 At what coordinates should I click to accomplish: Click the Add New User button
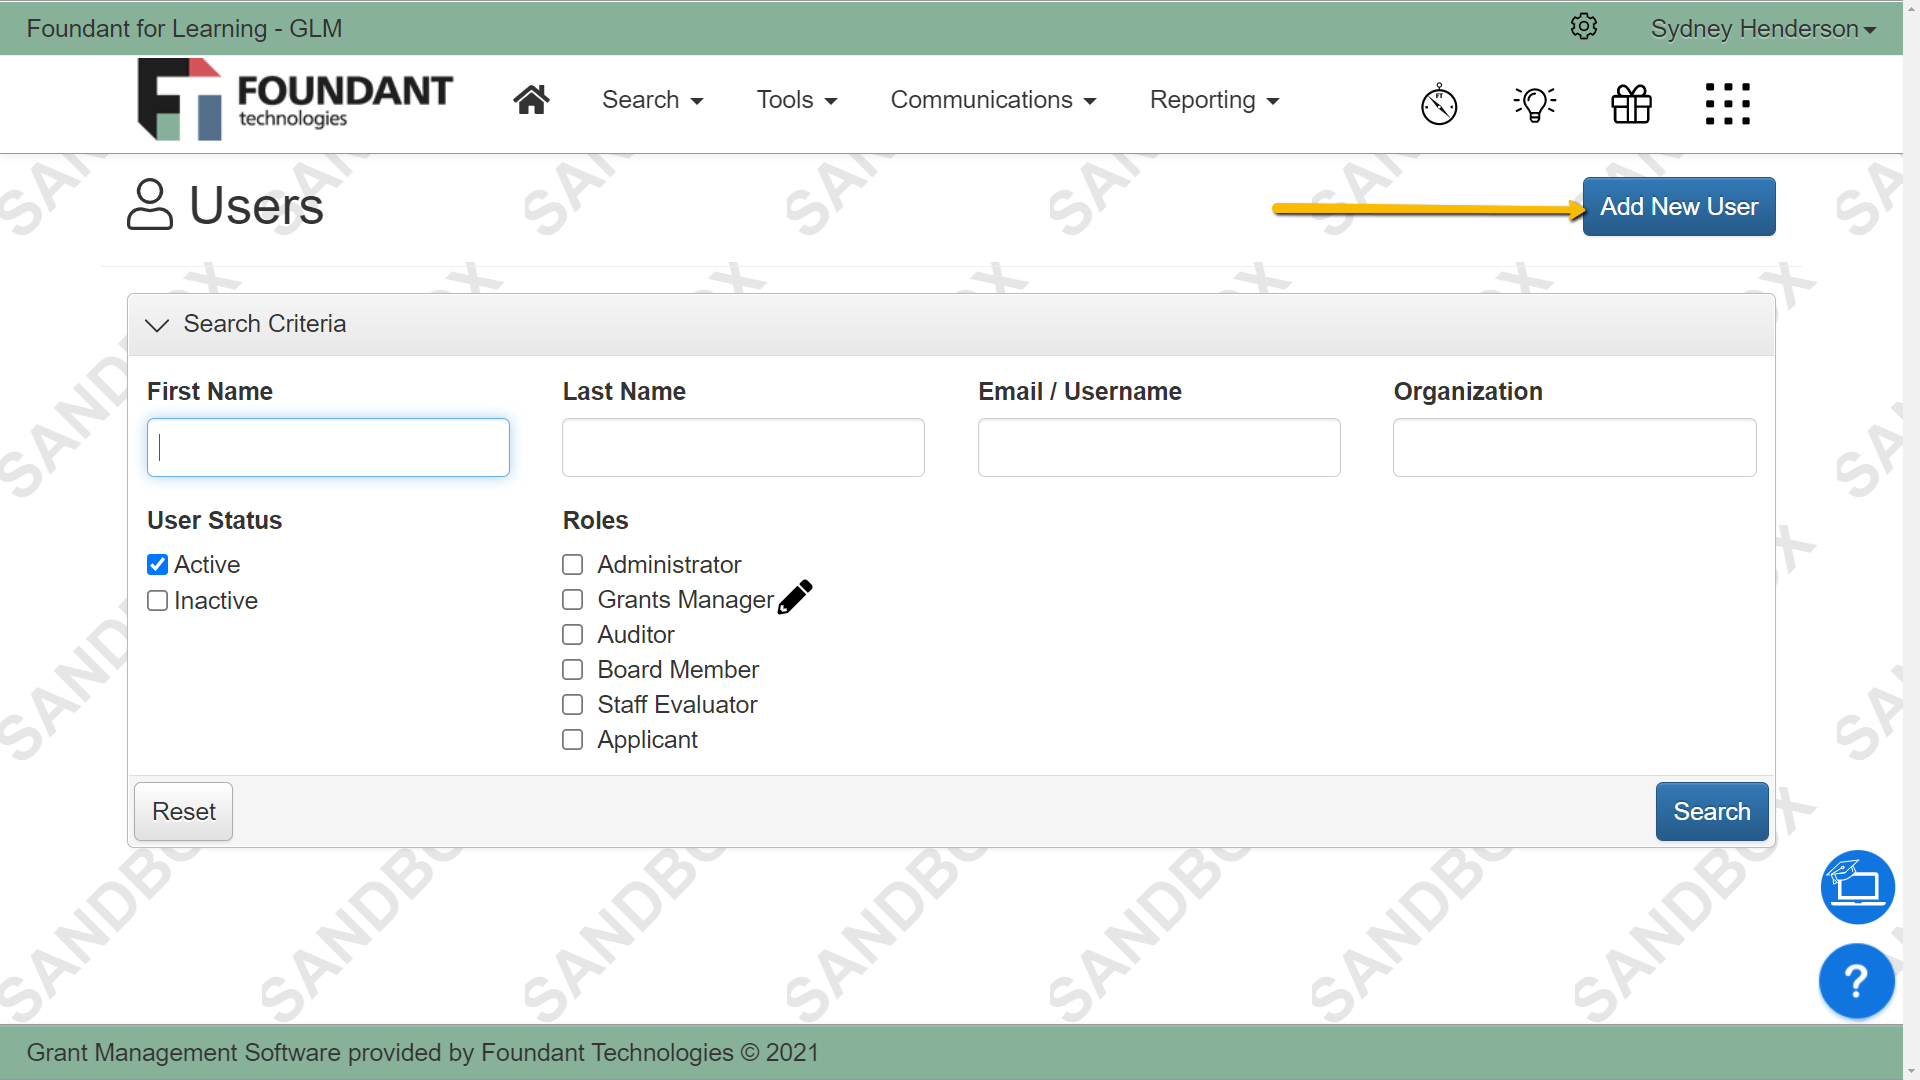click(1678, 206)
